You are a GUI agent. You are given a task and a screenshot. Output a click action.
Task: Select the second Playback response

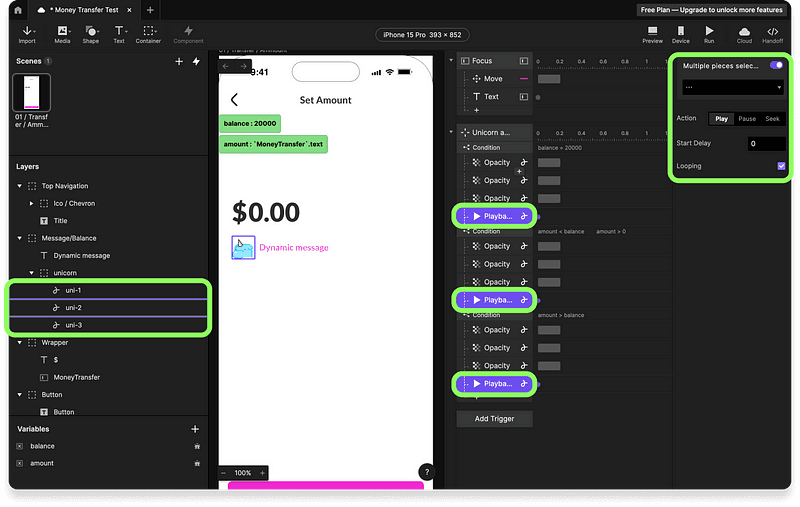494,300
